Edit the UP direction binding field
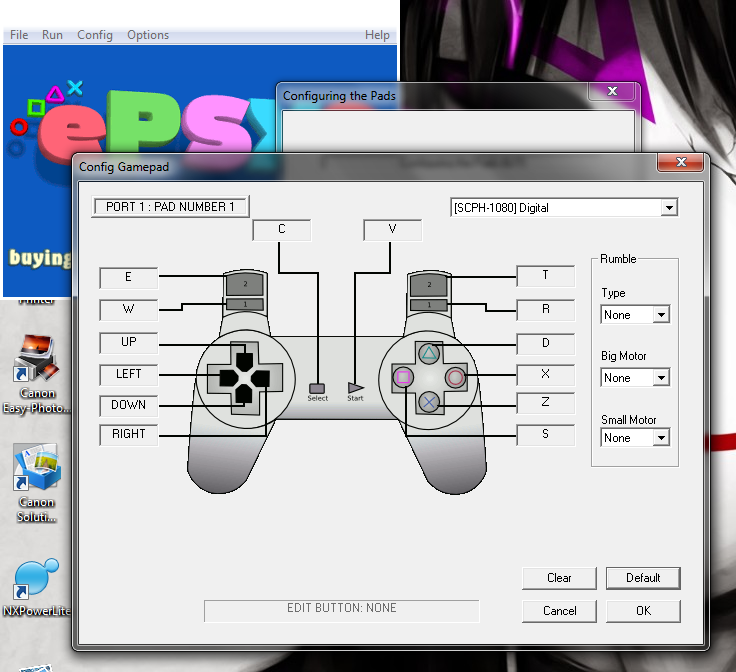 coord(129,342)
